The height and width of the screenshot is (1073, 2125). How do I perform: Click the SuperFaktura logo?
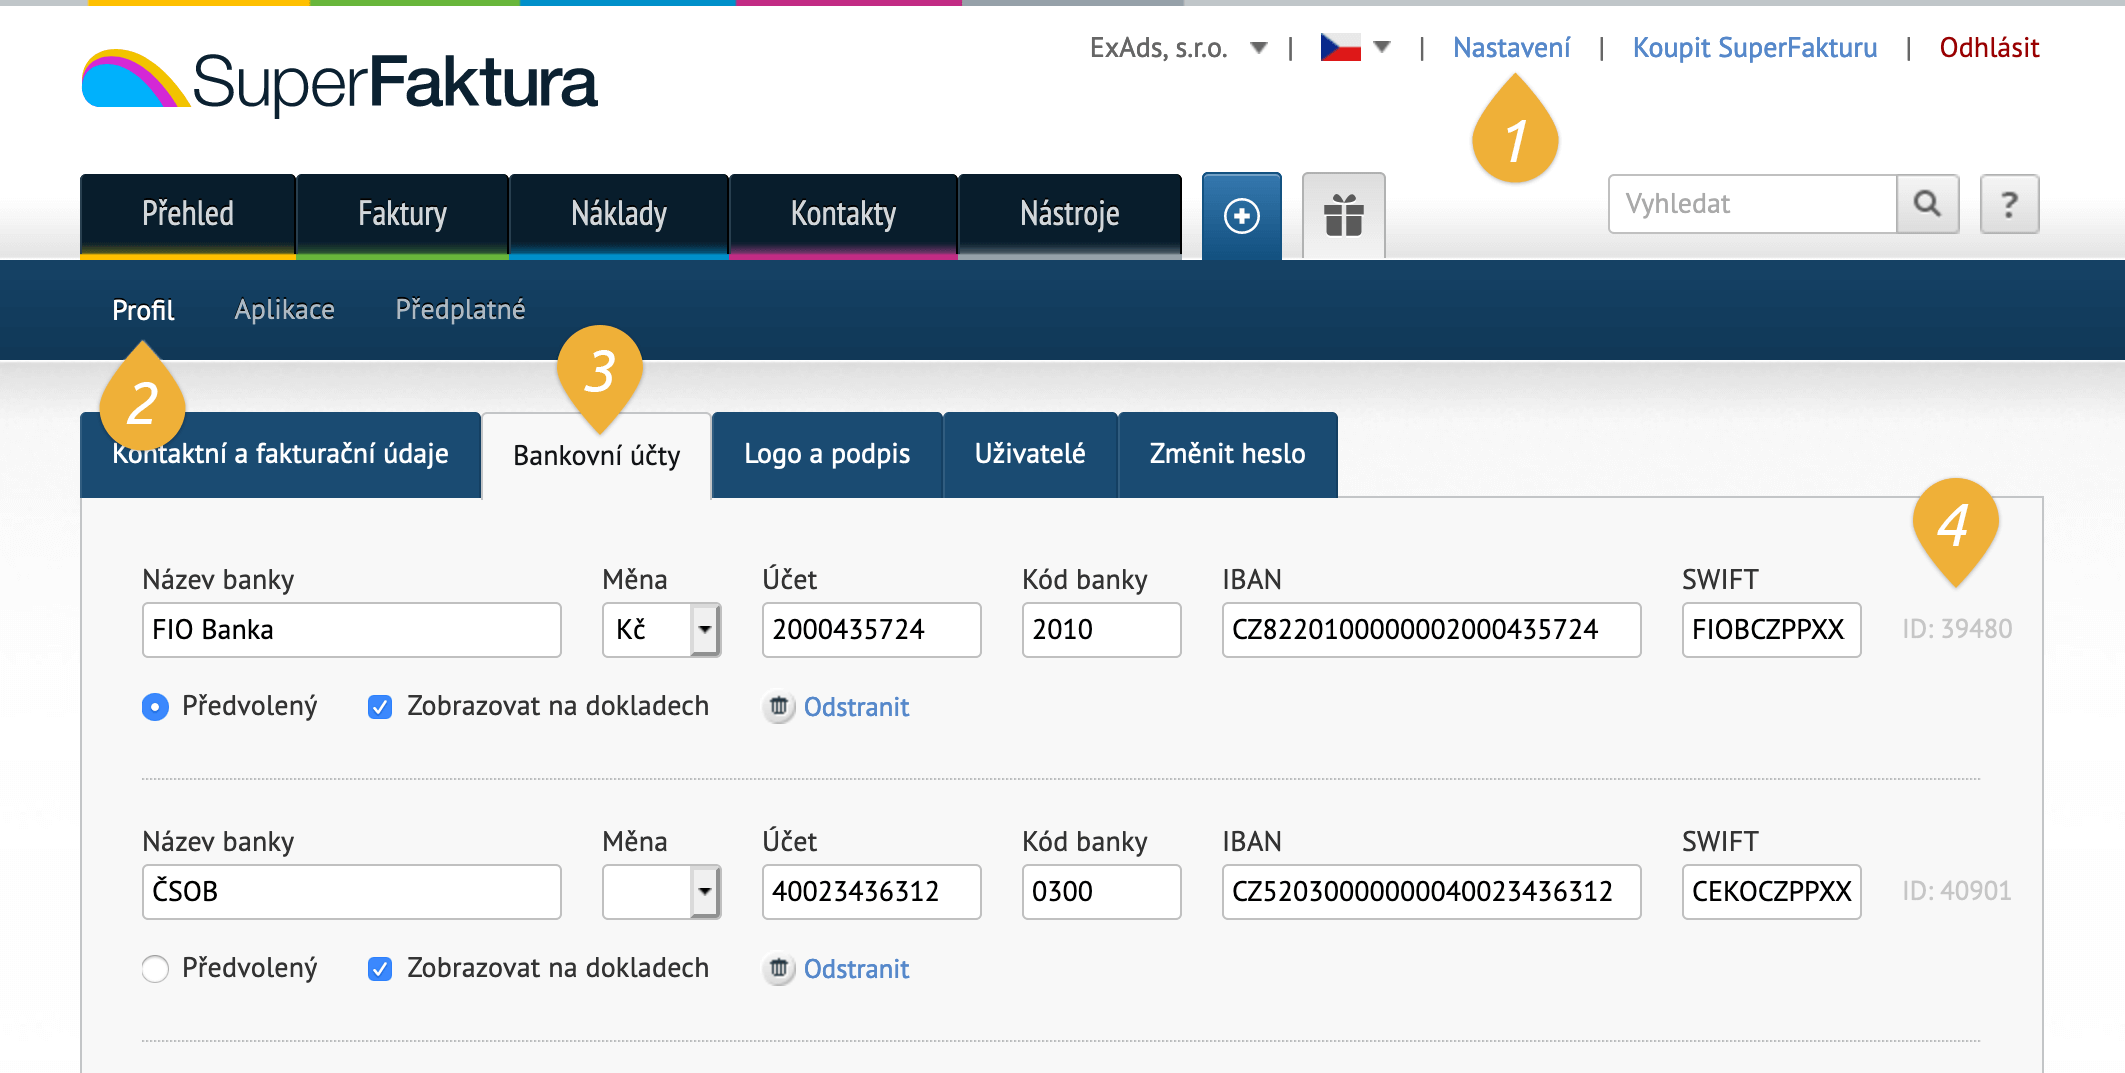339,81
